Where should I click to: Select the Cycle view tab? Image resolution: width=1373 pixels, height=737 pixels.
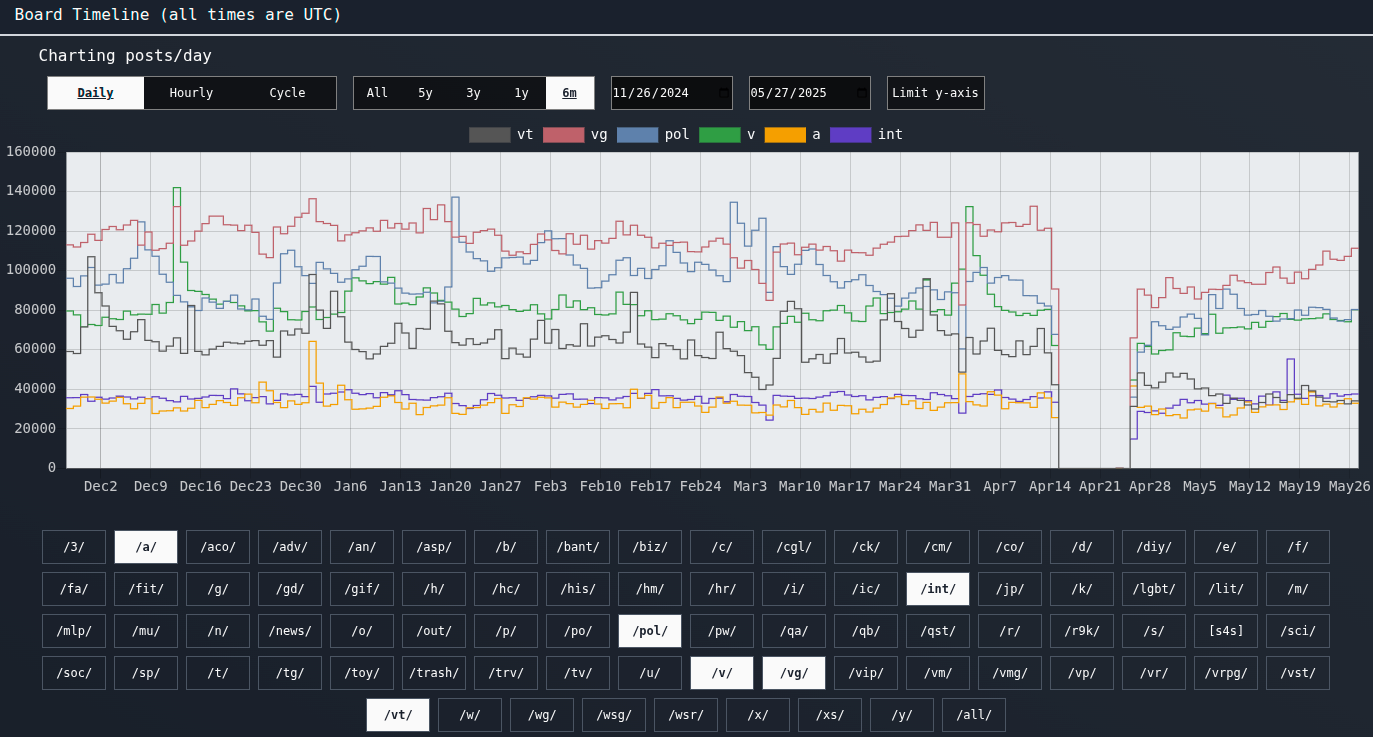[287, 93]
